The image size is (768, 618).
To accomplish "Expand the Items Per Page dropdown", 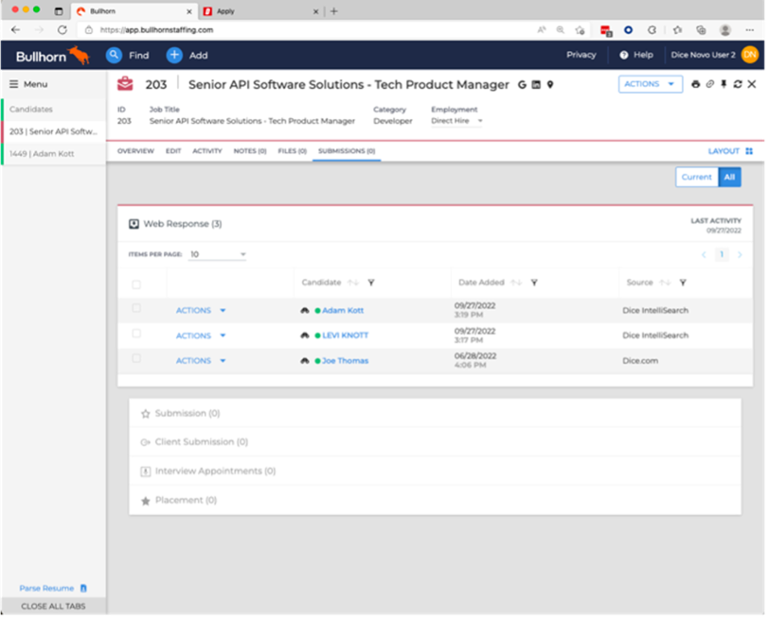I will tap(217, 255).
